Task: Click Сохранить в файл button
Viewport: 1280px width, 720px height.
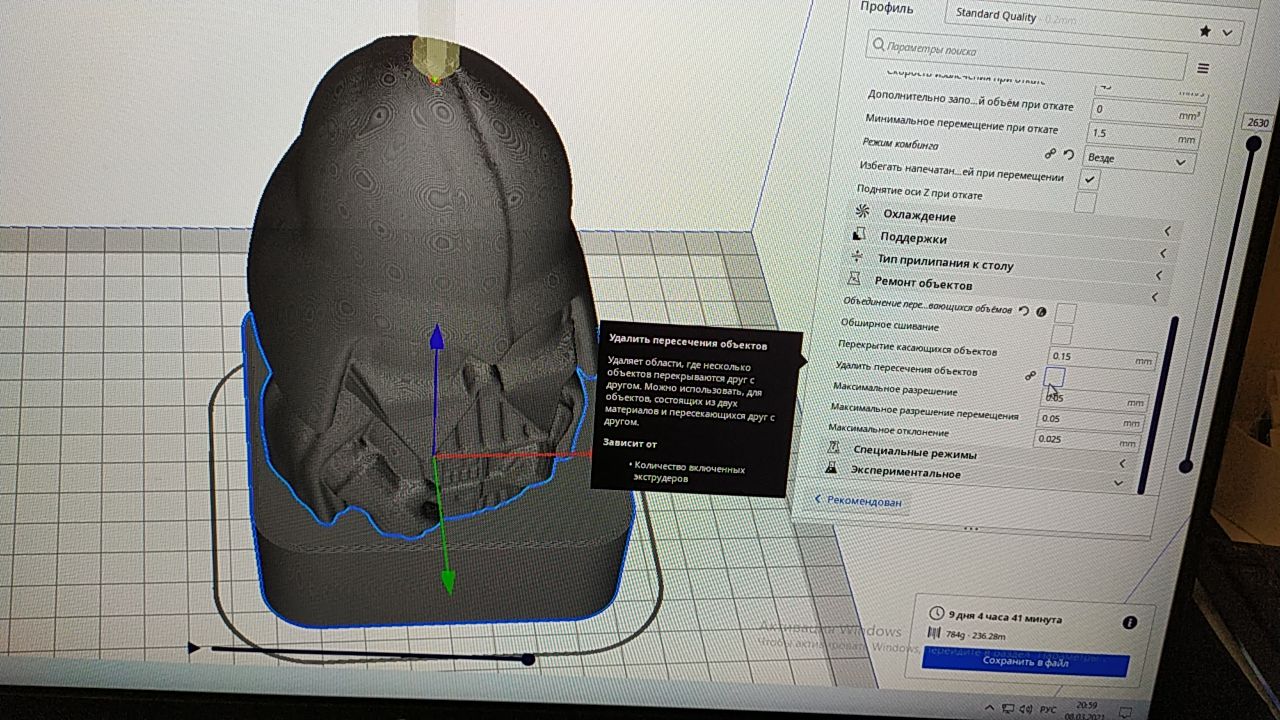Action: 1026,663
